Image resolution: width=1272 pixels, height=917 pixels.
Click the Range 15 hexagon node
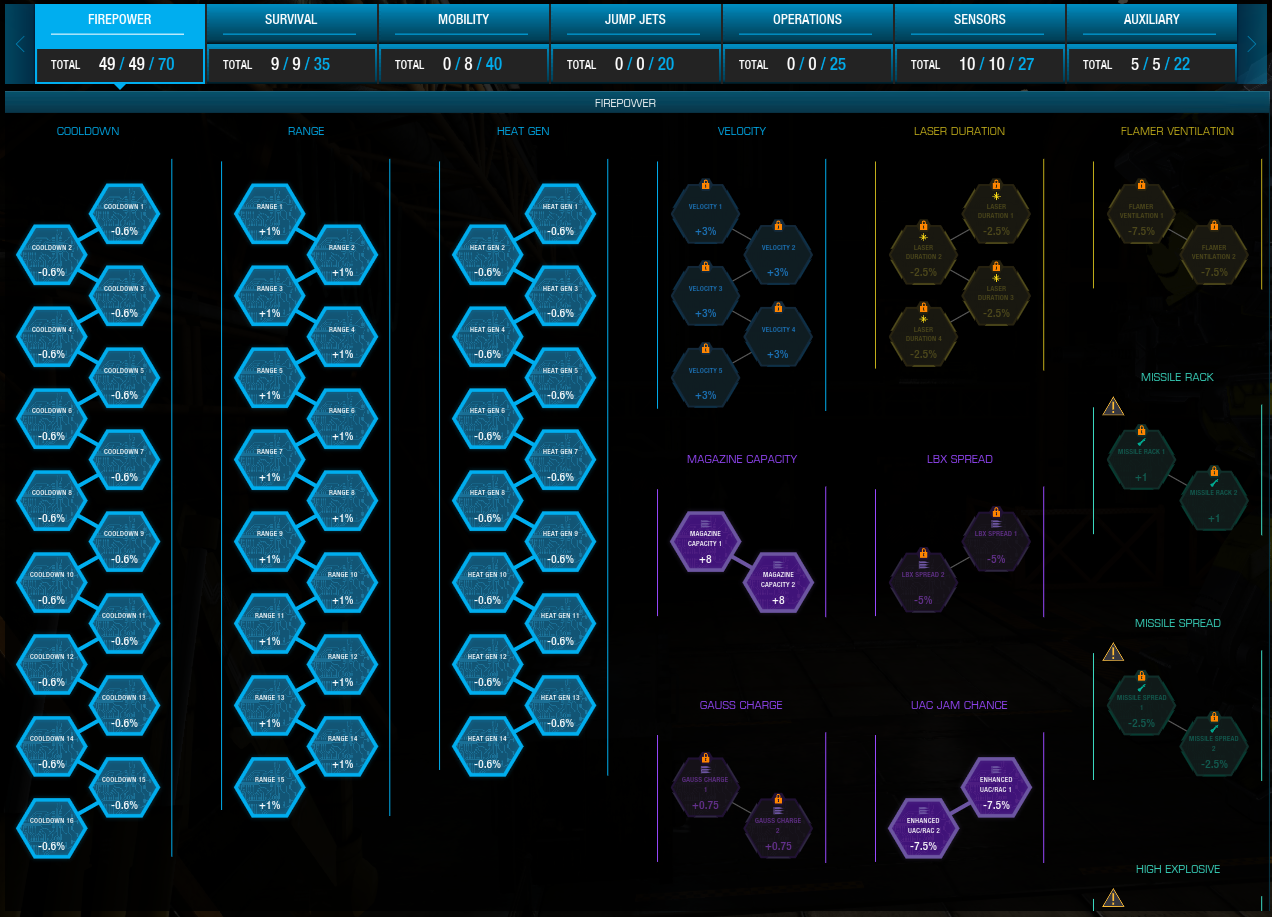[269, 790]
